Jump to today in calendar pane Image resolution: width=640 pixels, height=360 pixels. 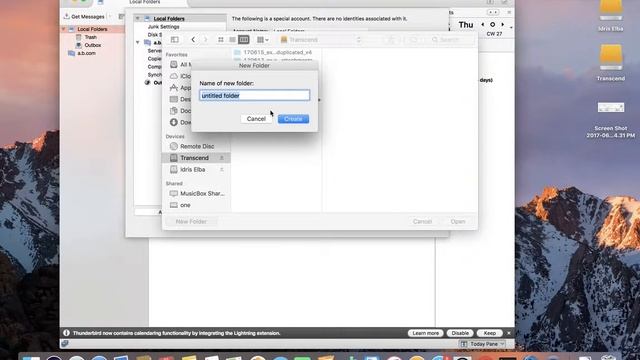pos(493,24)
